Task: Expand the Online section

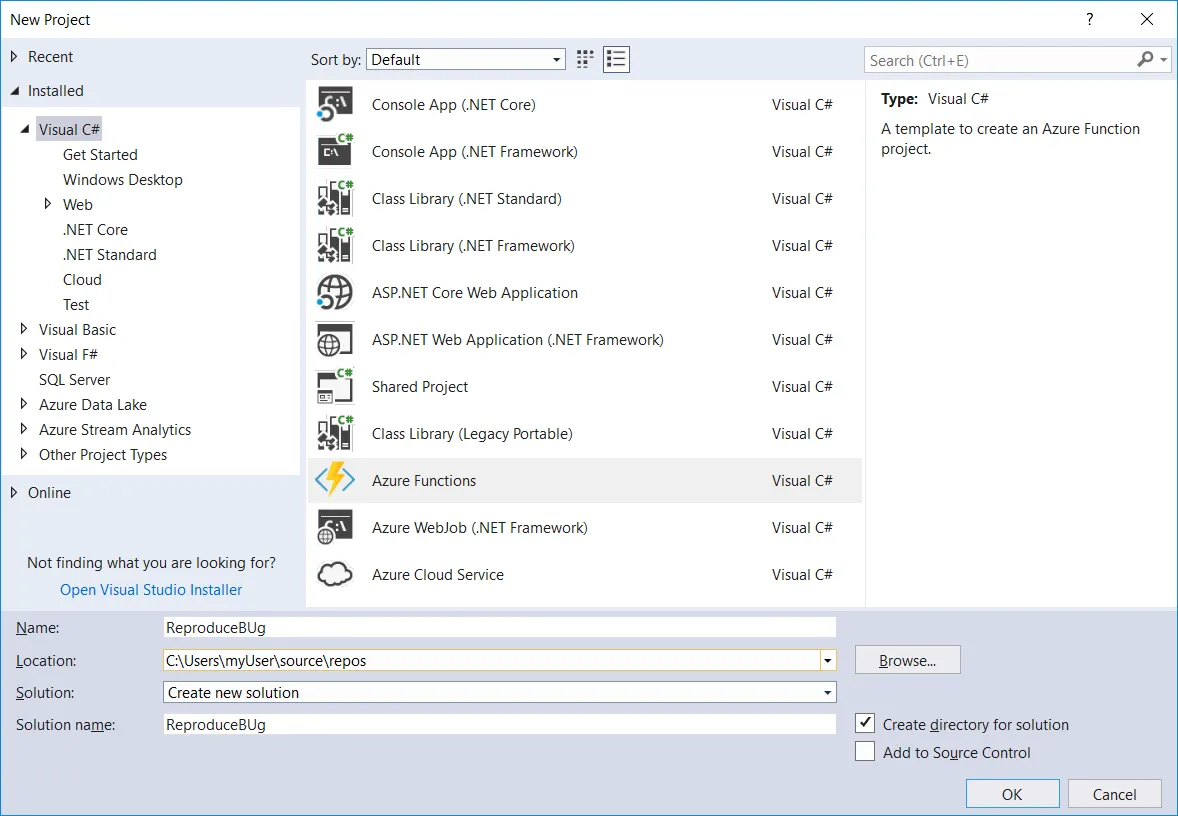Action: tap(14, 492)
